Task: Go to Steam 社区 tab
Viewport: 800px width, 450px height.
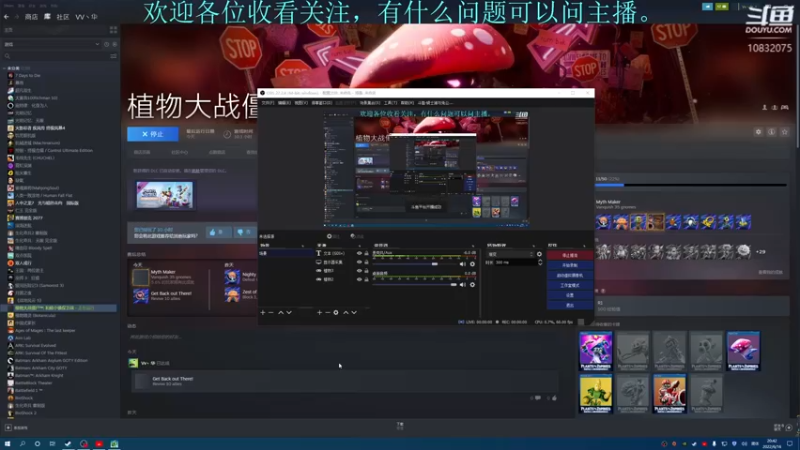Action: [x=63, y=17]
